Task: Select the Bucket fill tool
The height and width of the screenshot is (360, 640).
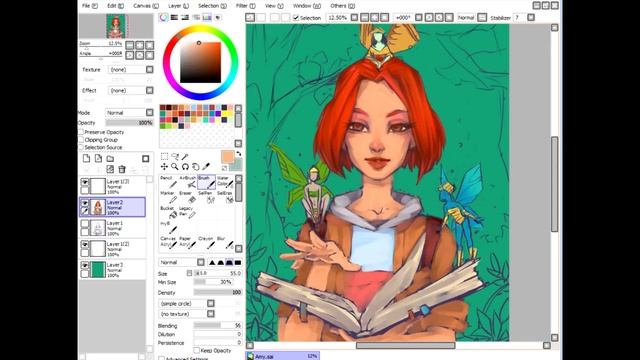Action: [169, 212]
